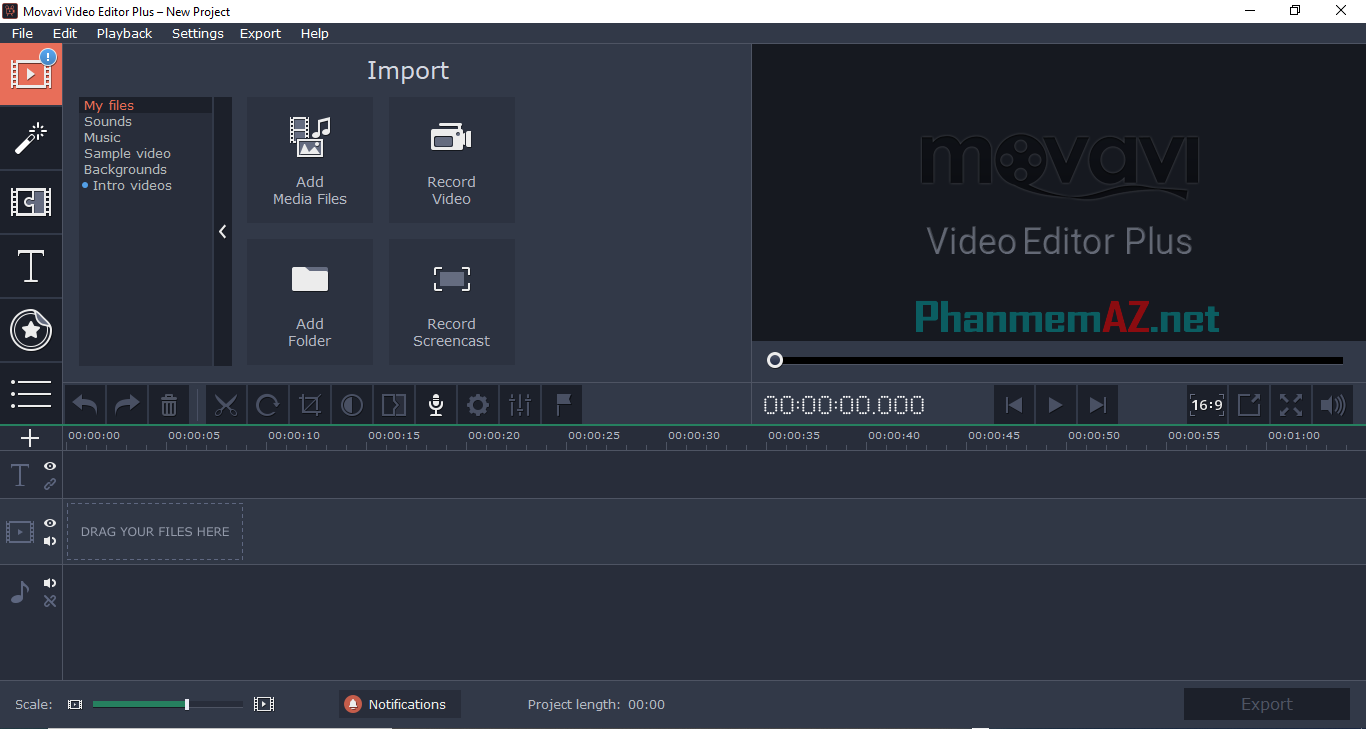Rotate the clip
This screenshot has height=729, width=1366.
tap(268, 404)
